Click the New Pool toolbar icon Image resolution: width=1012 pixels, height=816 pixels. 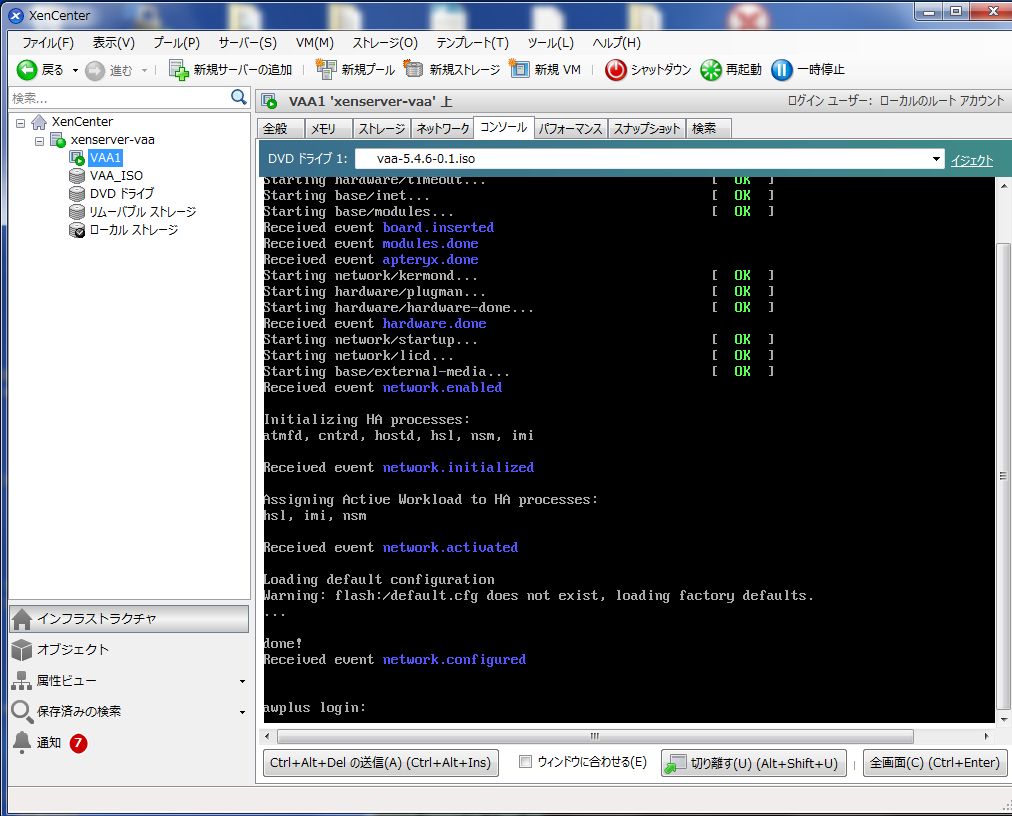pyautogui.click(x=326, y=70)
